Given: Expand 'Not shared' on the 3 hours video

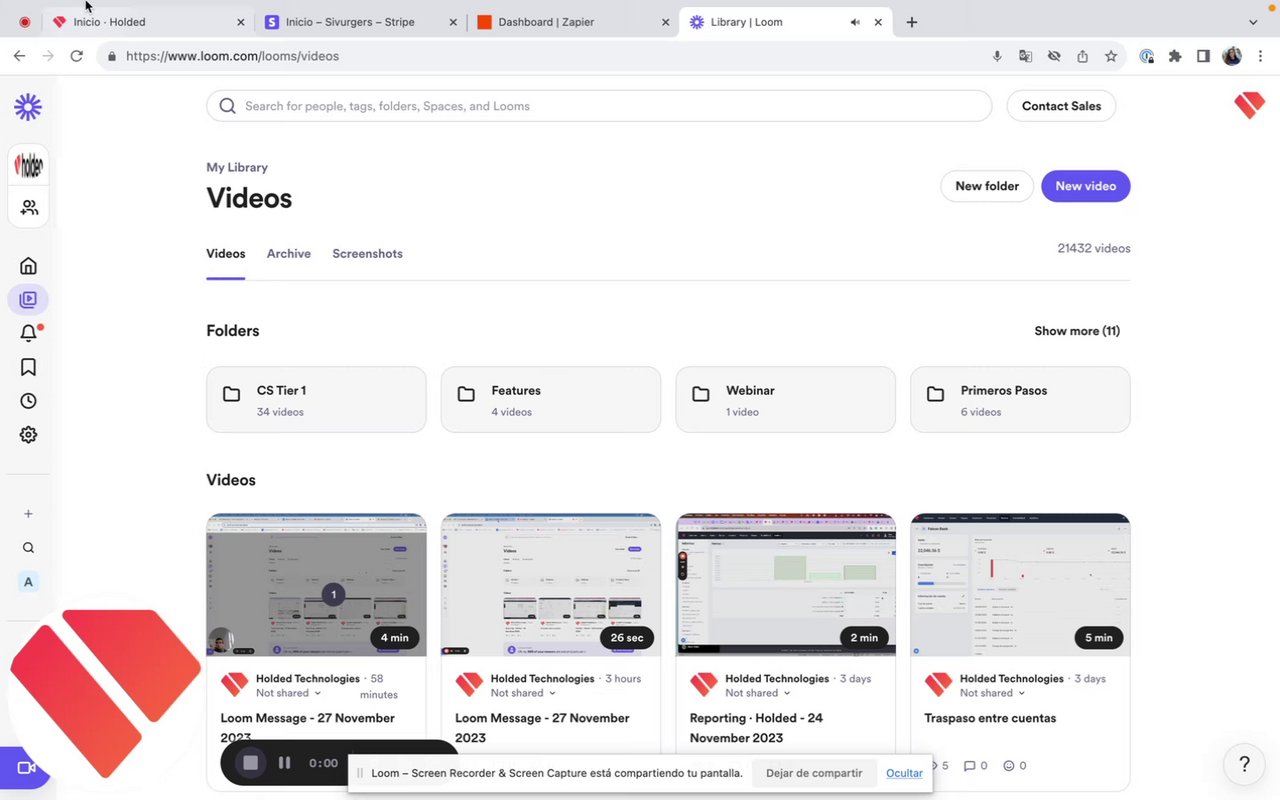Looking at the screenshot, I should [523, 693].
